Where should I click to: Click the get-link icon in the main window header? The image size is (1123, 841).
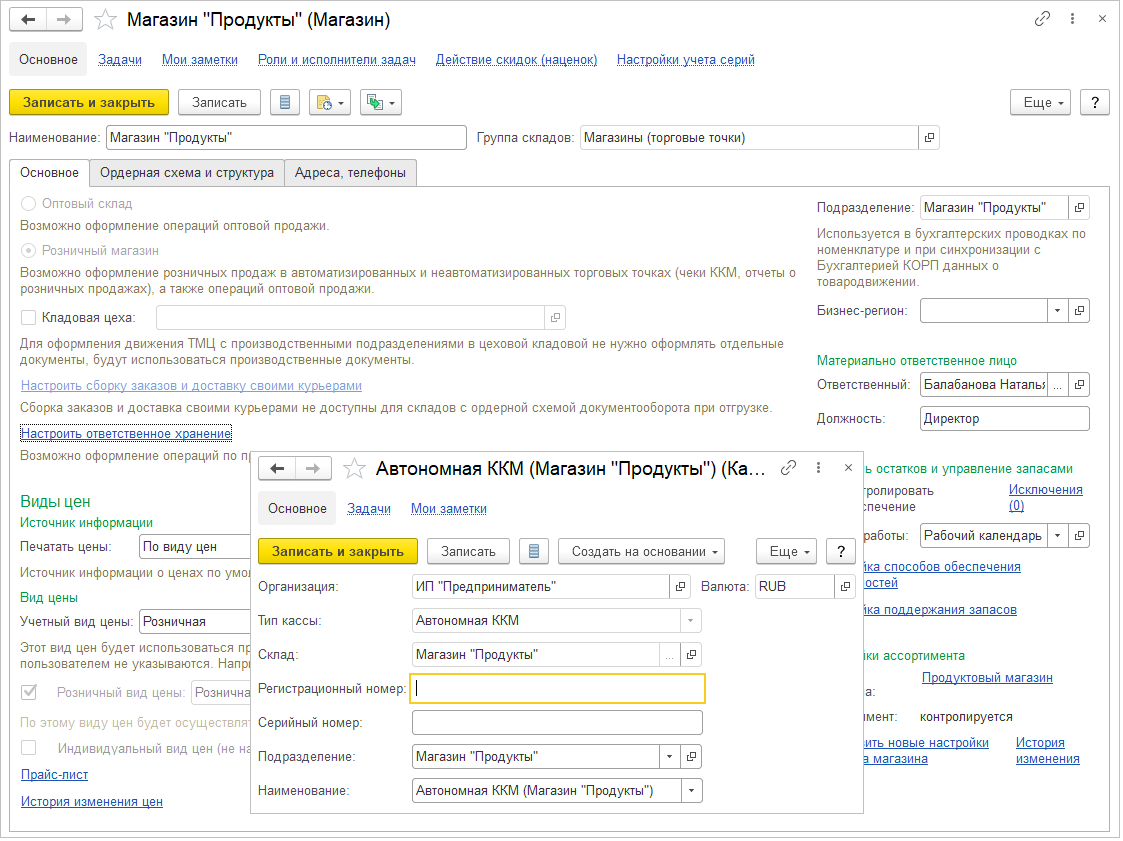[x=1044, y=20]
